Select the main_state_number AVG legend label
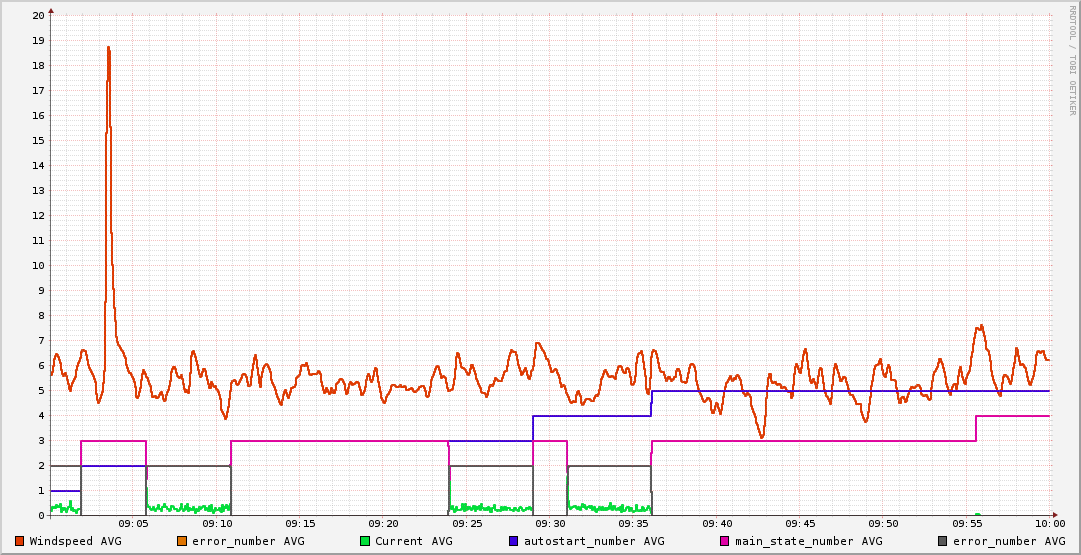This screenshot has height=555, width=1081. (808, 541)
